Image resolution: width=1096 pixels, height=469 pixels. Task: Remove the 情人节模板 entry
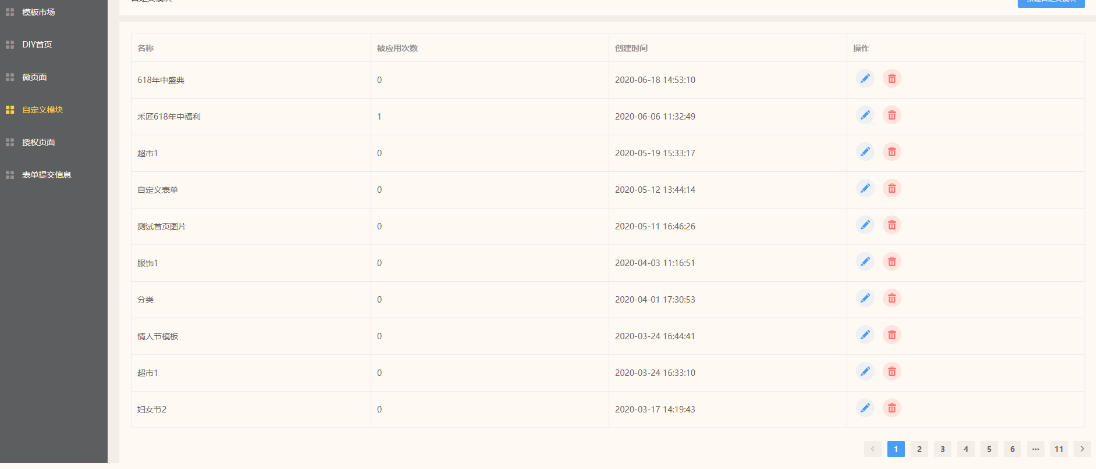tap(892, 335)
